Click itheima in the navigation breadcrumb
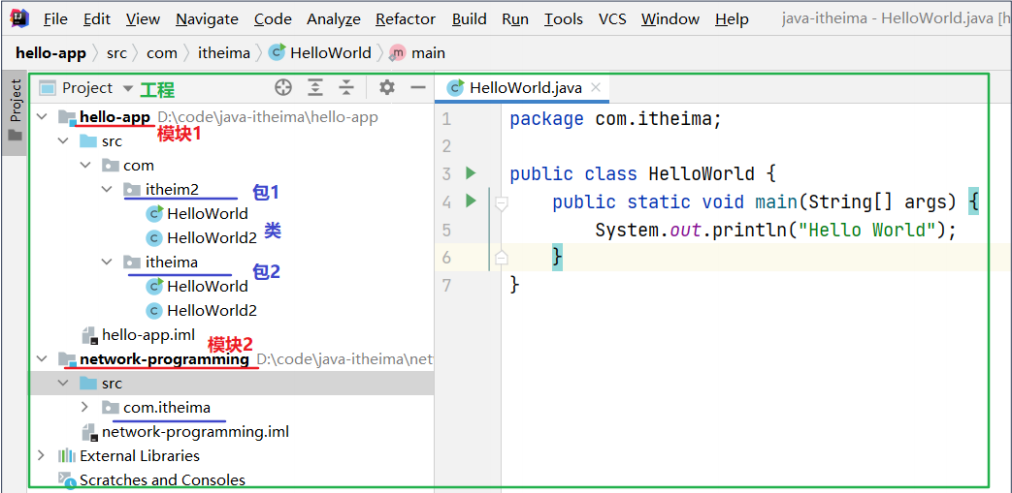The height and width of the screenshot is (493, 1012). pyautogui.click(x=224, y=53)
